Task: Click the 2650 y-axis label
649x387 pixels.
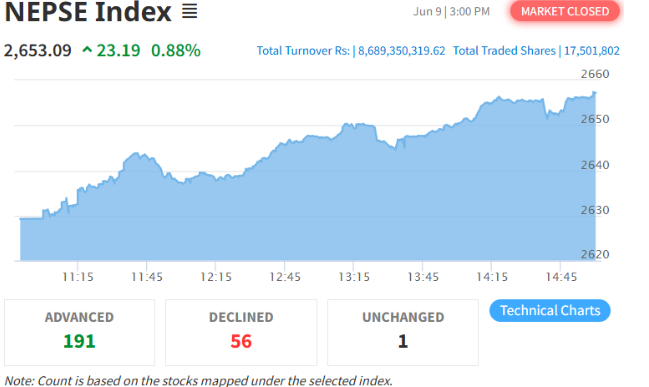Action: 595,119
